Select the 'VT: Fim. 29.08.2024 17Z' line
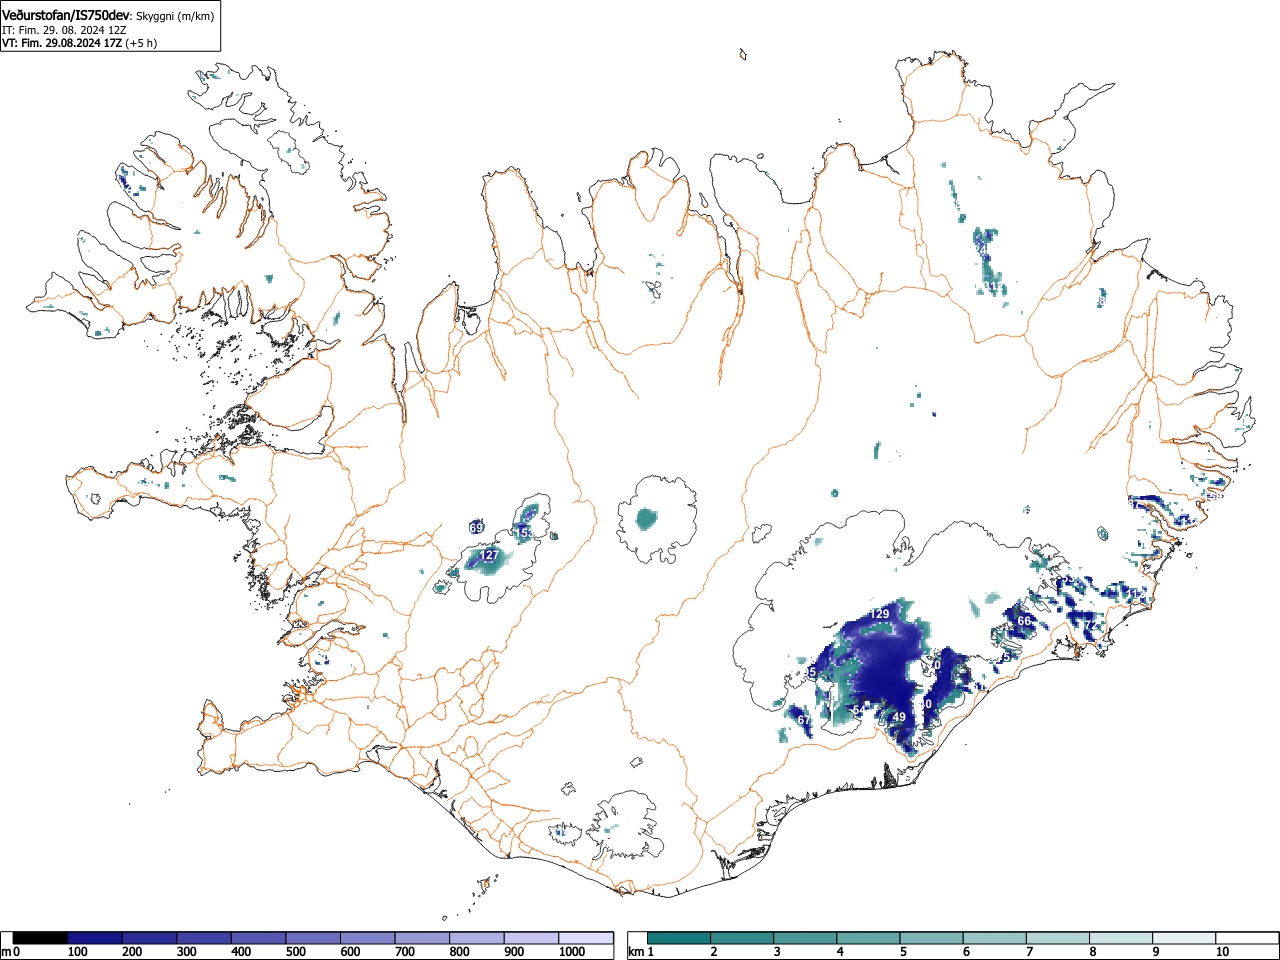 pyautogui.click(x=62, y=43)
